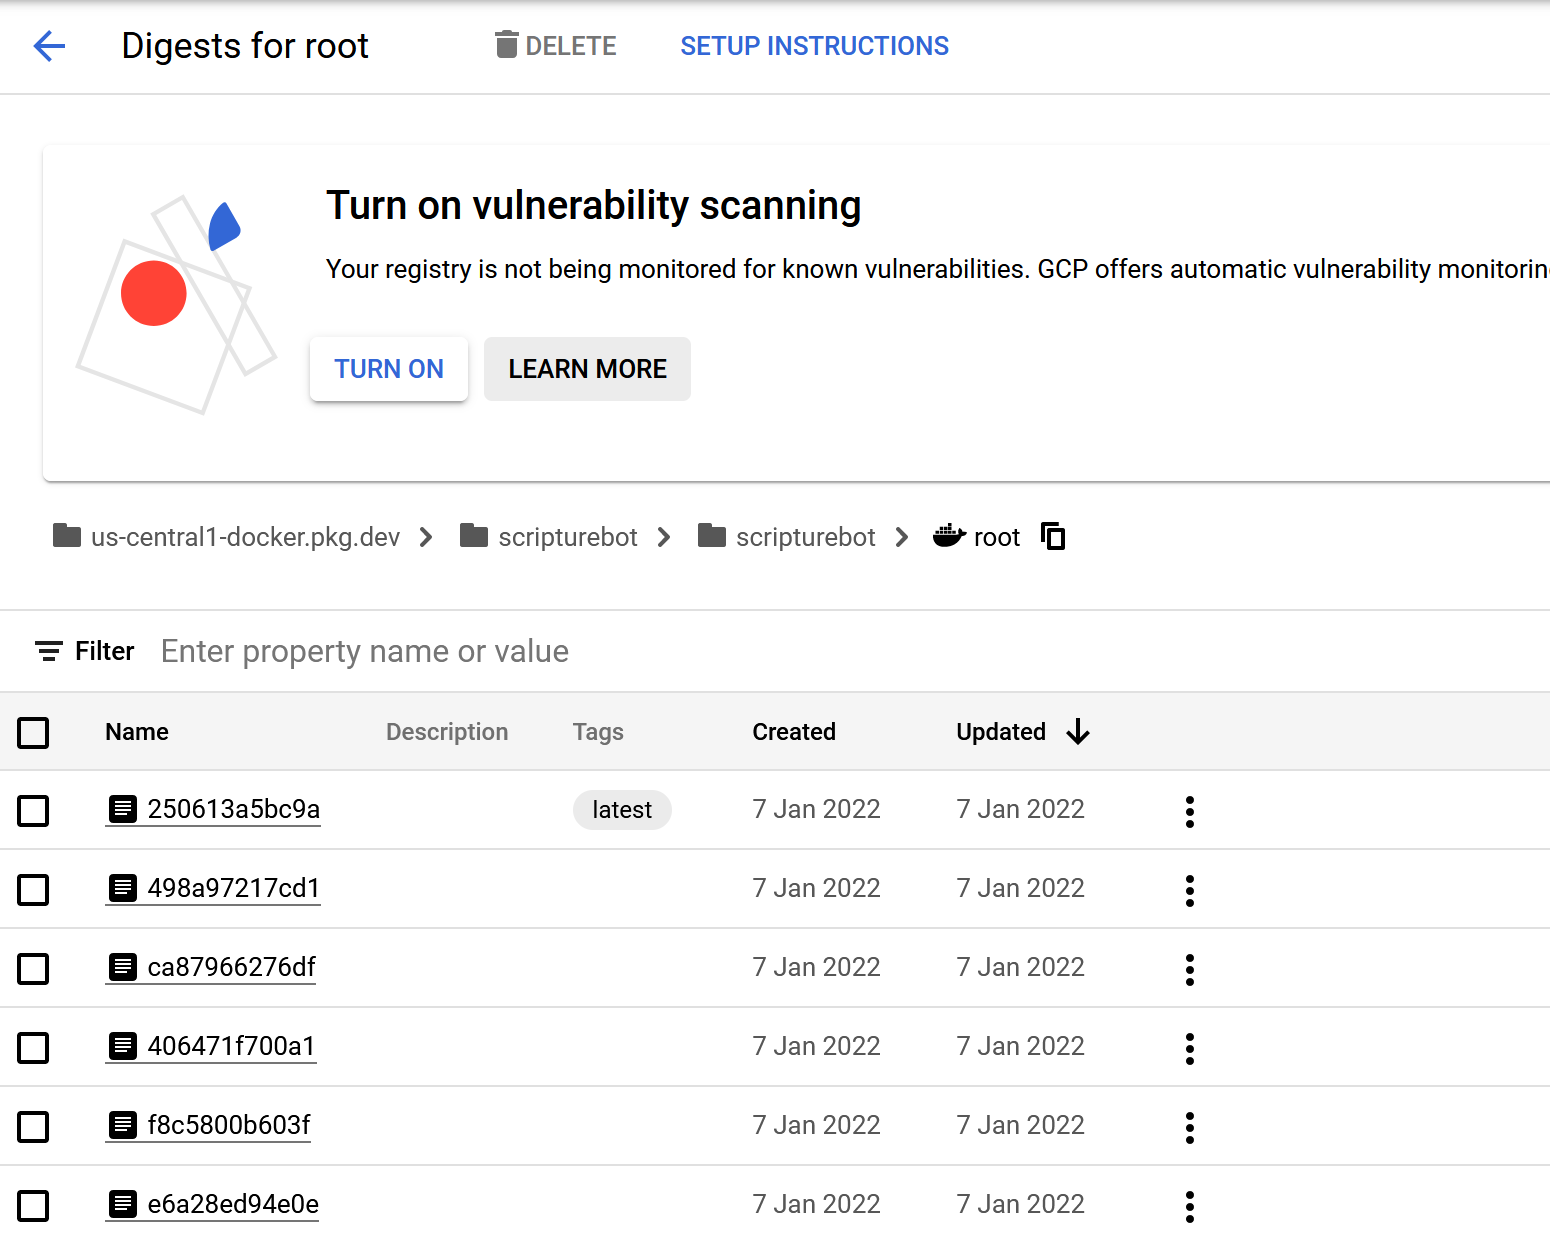
Task: Select the checkbox for digest 498a97217cd1
Action: coord(33,890)
